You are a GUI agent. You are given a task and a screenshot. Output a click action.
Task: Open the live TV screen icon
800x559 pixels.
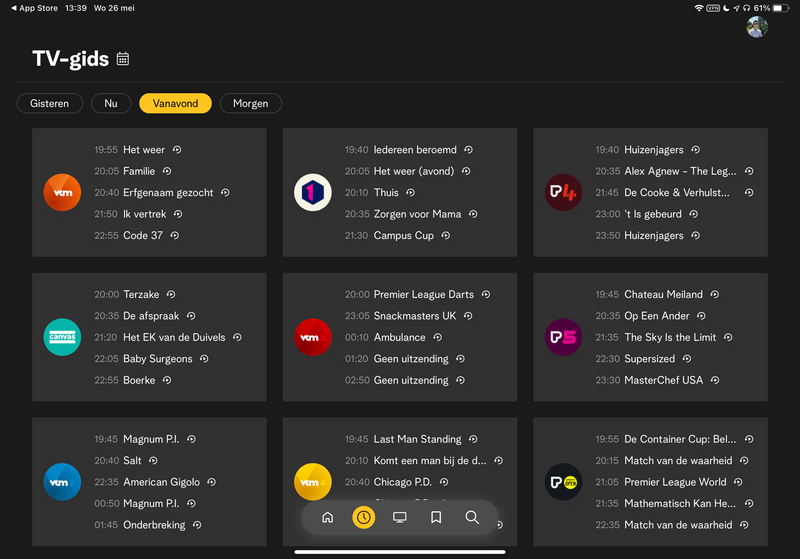pyautogui.click(x=399, y=517)
